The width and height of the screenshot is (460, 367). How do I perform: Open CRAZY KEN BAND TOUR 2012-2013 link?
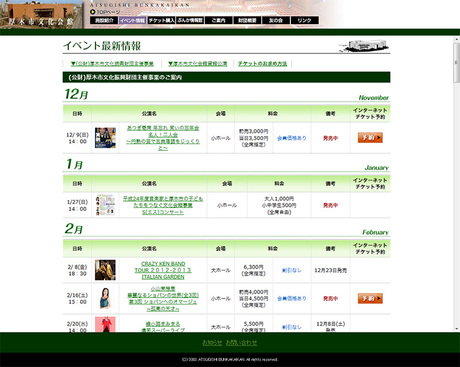(163, 270)
